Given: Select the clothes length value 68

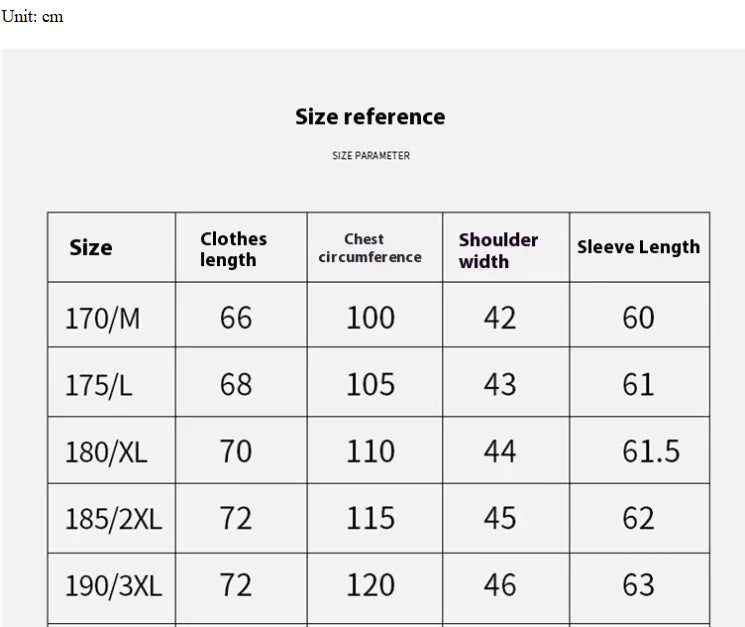Looking at the screenshot, I should pyautogui.click(x=236, y=385).
